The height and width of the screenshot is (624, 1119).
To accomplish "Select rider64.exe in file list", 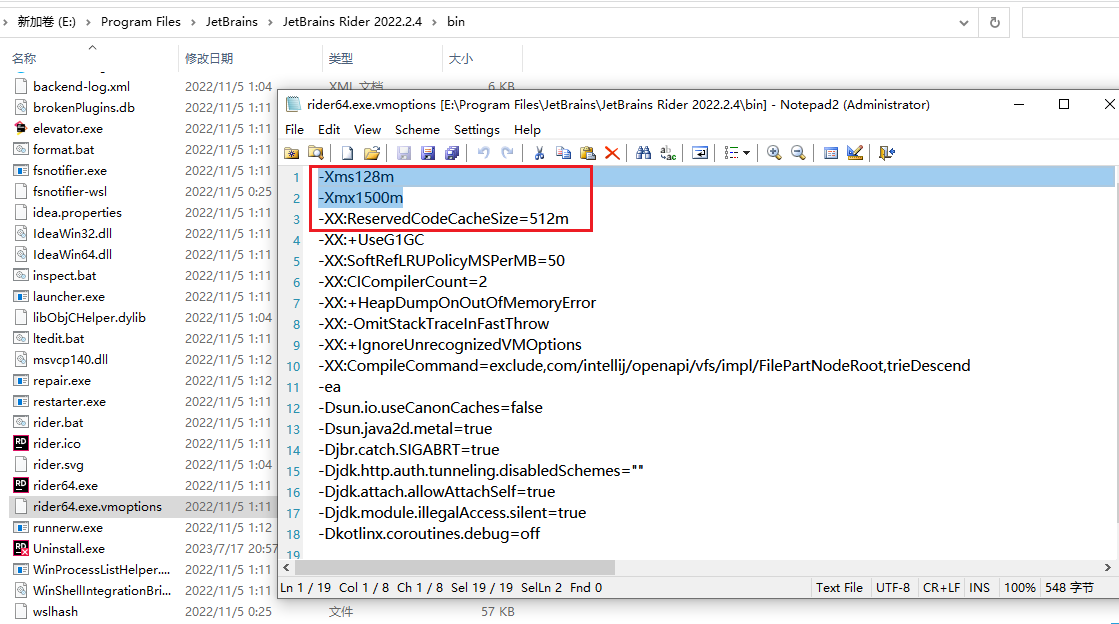I will coord(65,485).
